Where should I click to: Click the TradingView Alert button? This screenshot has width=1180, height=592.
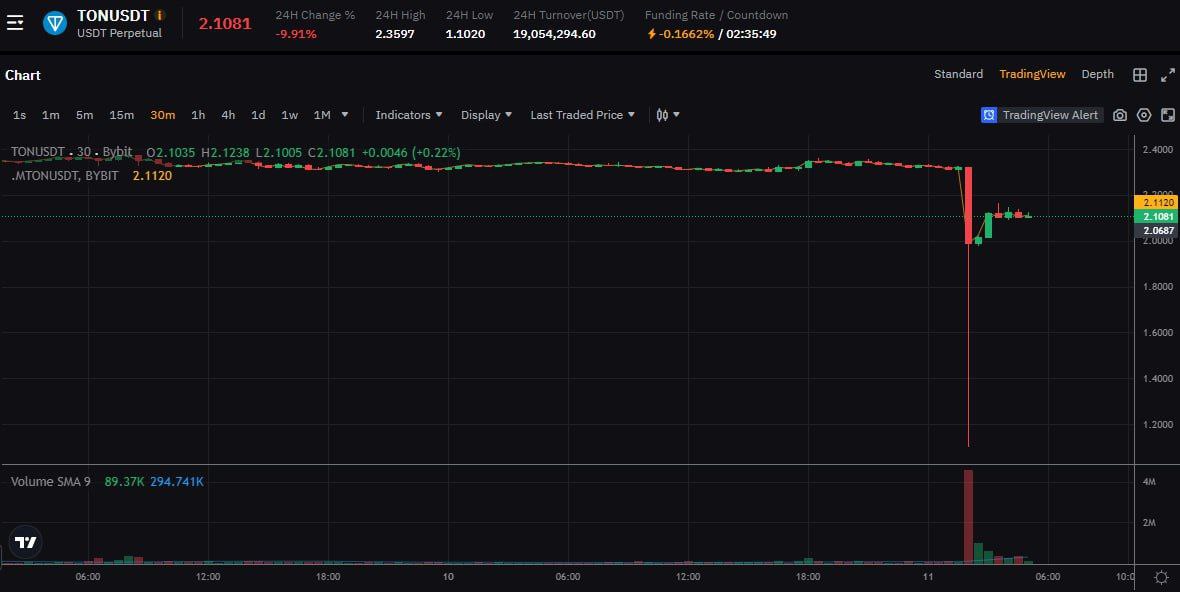(1041, 115)
